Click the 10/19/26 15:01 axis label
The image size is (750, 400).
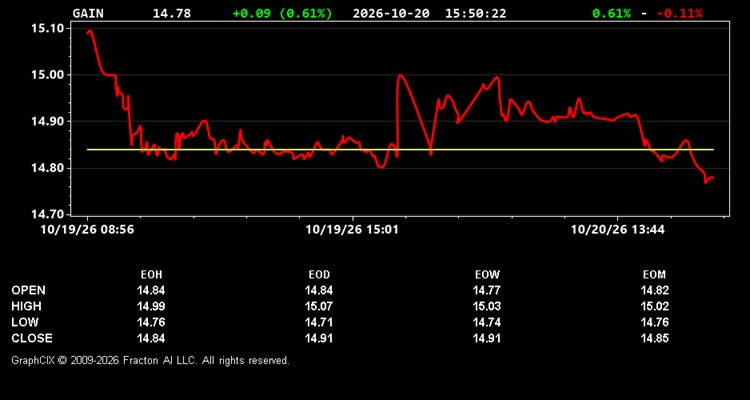(352, 230)
